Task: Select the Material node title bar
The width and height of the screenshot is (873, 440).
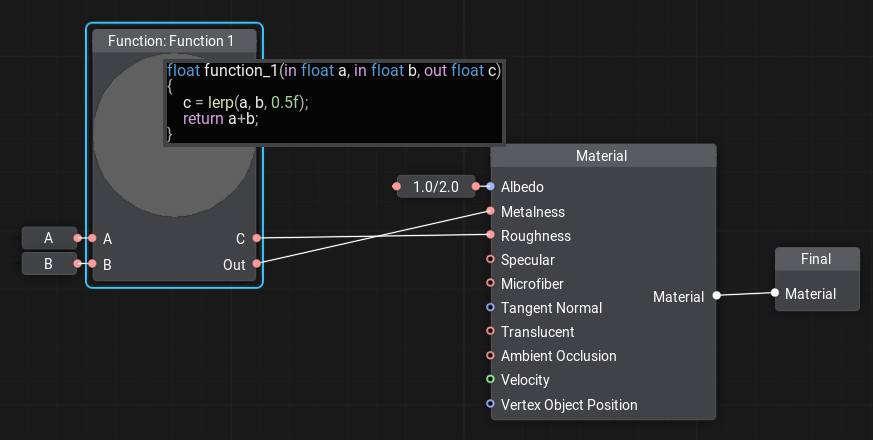Action: click(x=603, y=156)
